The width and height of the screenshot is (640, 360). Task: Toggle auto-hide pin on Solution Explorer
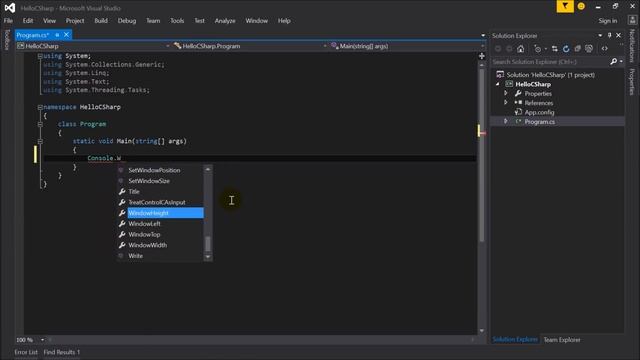pos(609,36)
